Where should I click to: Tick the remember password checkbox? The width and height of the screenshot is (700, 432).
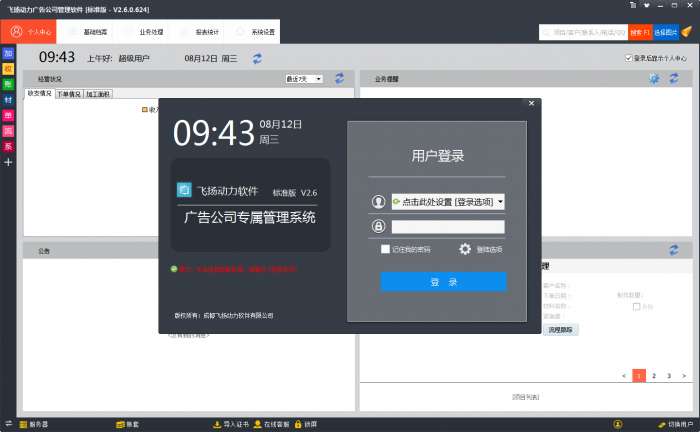point(385,249)
